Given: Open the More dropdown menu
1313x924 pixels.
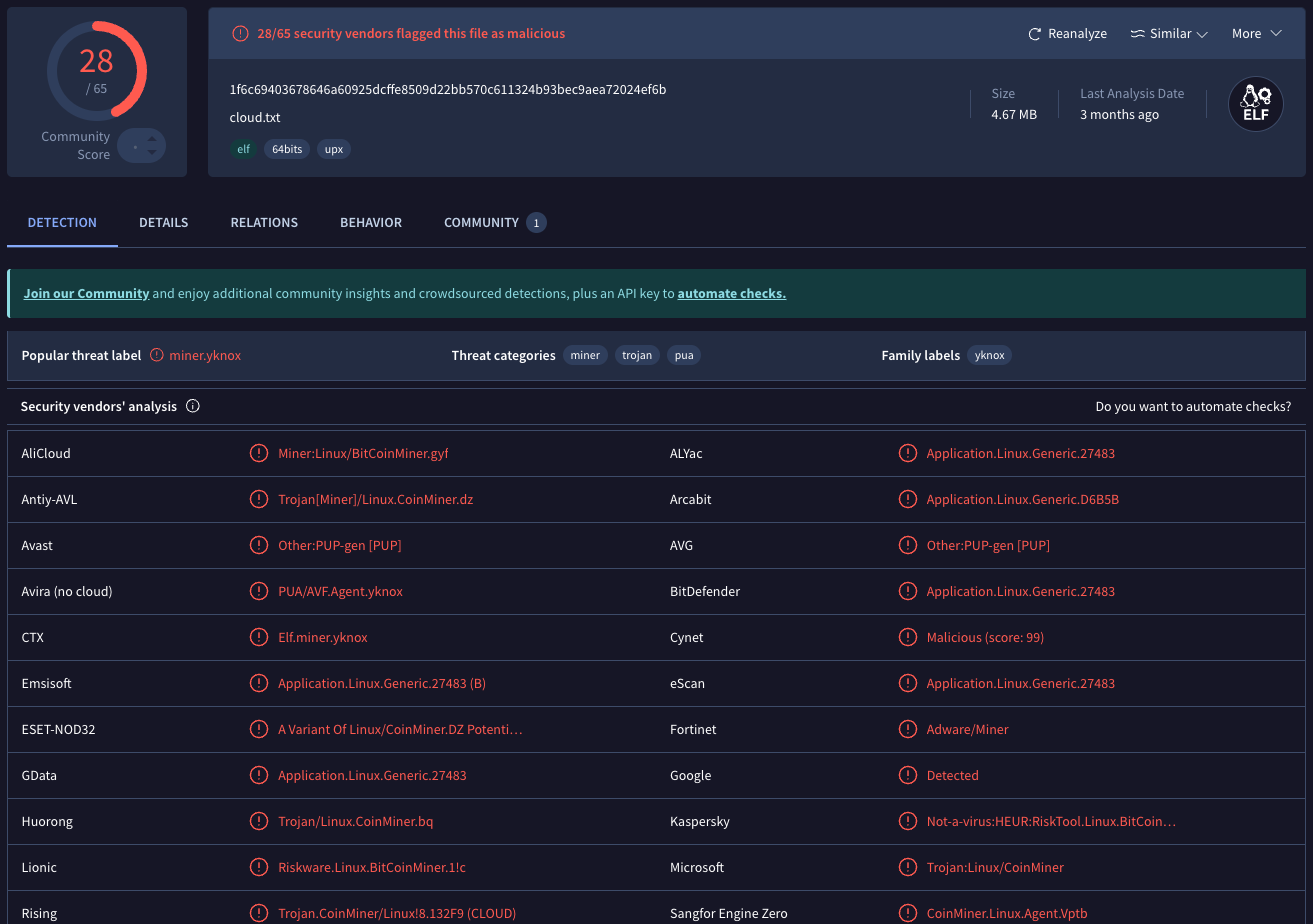Looking at the screenshot, I should pos(1257,34).
